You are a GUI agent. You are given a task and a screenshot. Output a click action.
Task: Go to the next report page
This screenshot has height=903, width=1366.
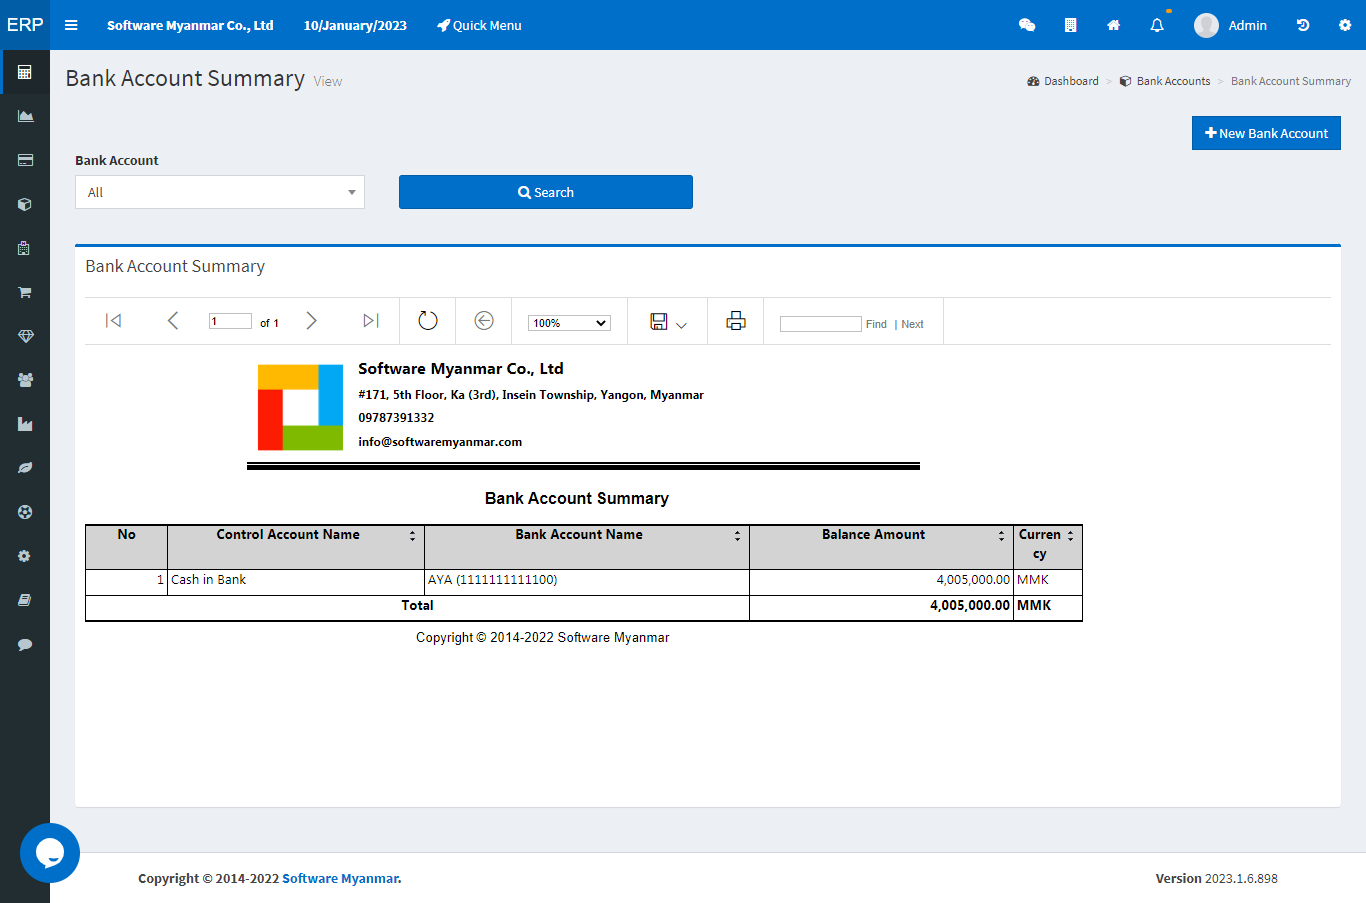click(x=311, y=320)
